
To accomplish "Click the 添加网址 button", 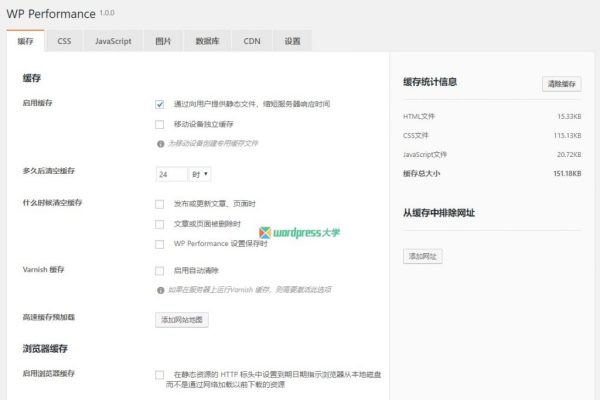I will (x=423, y=256).
